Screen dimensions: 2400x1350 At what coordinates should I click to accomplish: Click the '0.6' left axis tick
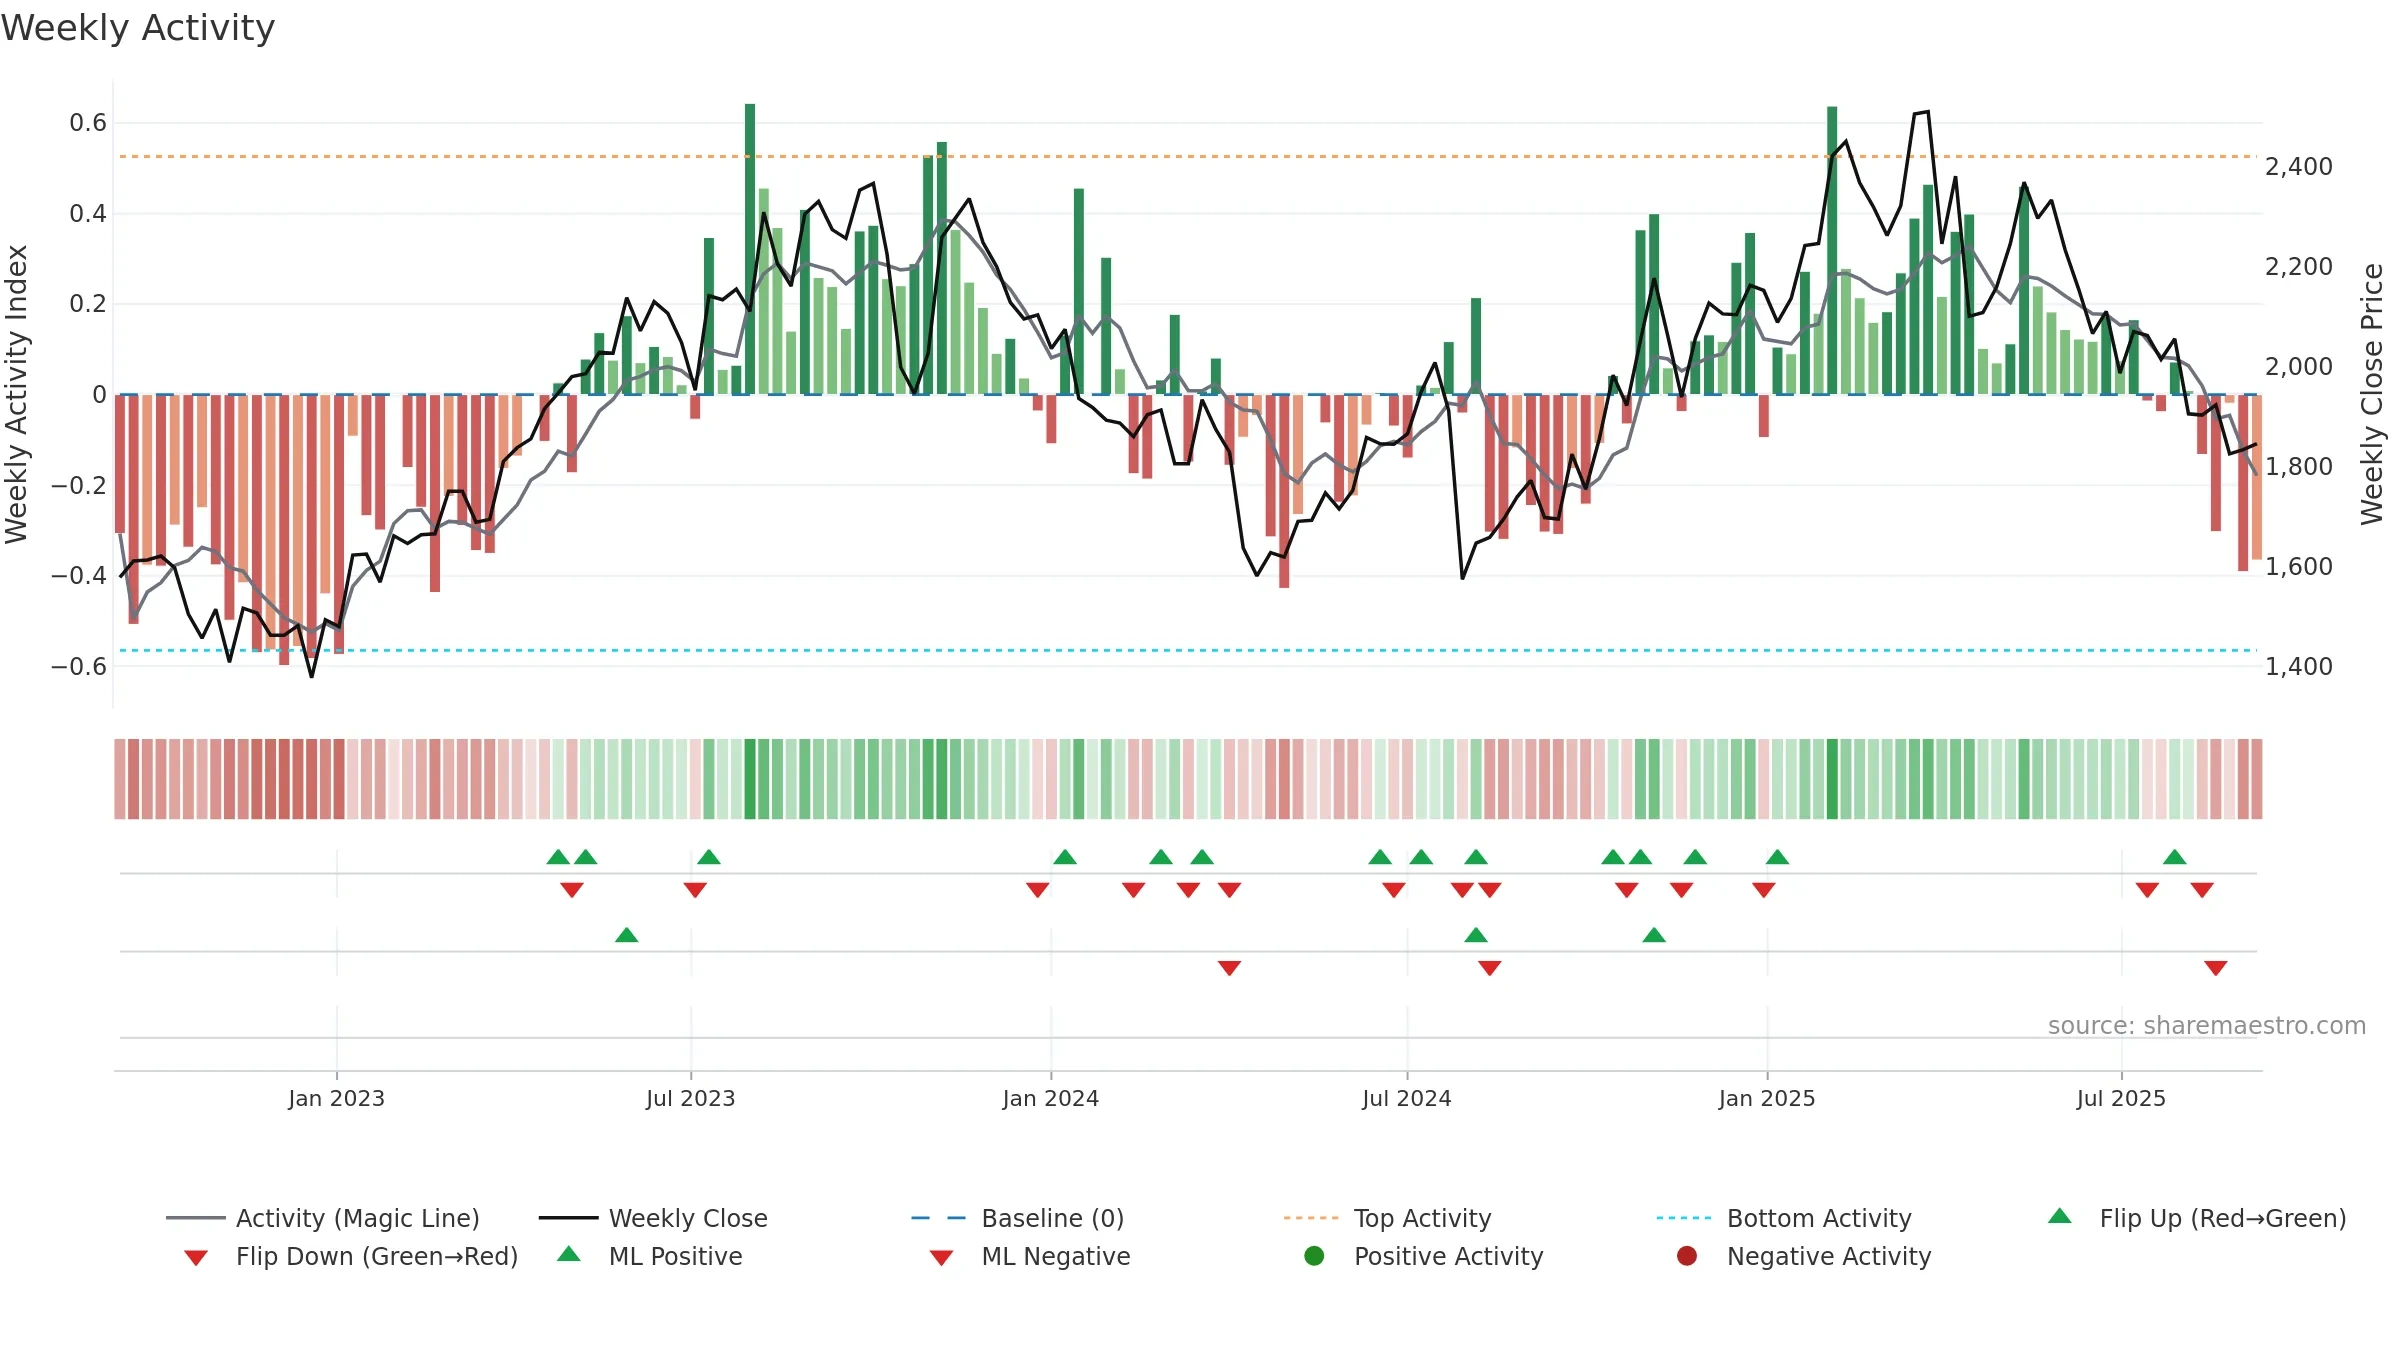[x=88, y=123]
